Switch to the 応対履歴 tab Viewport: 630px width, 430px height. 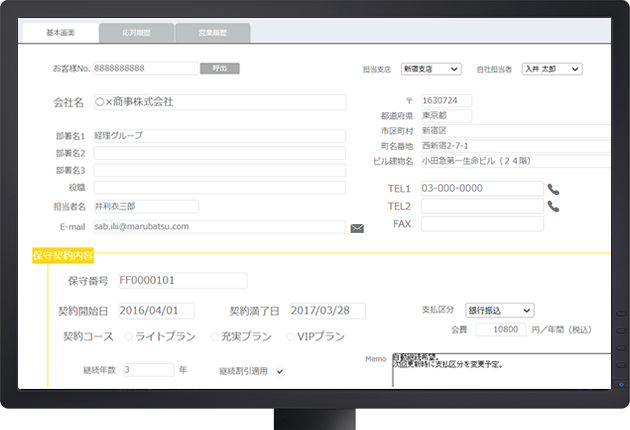click(x=137, y=32)
